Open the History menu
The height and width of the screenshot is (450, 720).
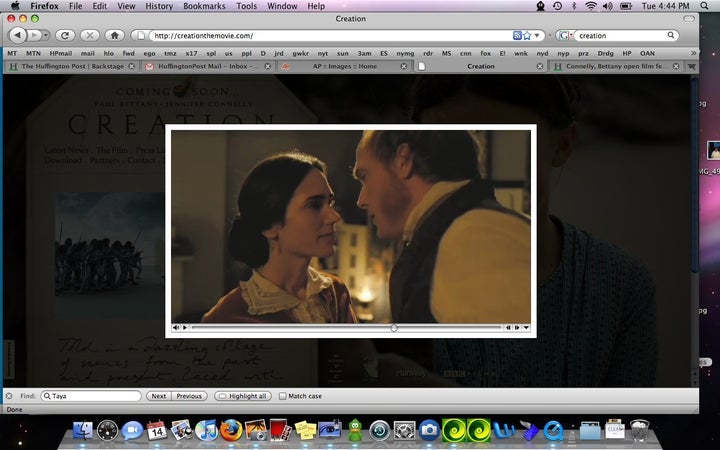point(159,6)
